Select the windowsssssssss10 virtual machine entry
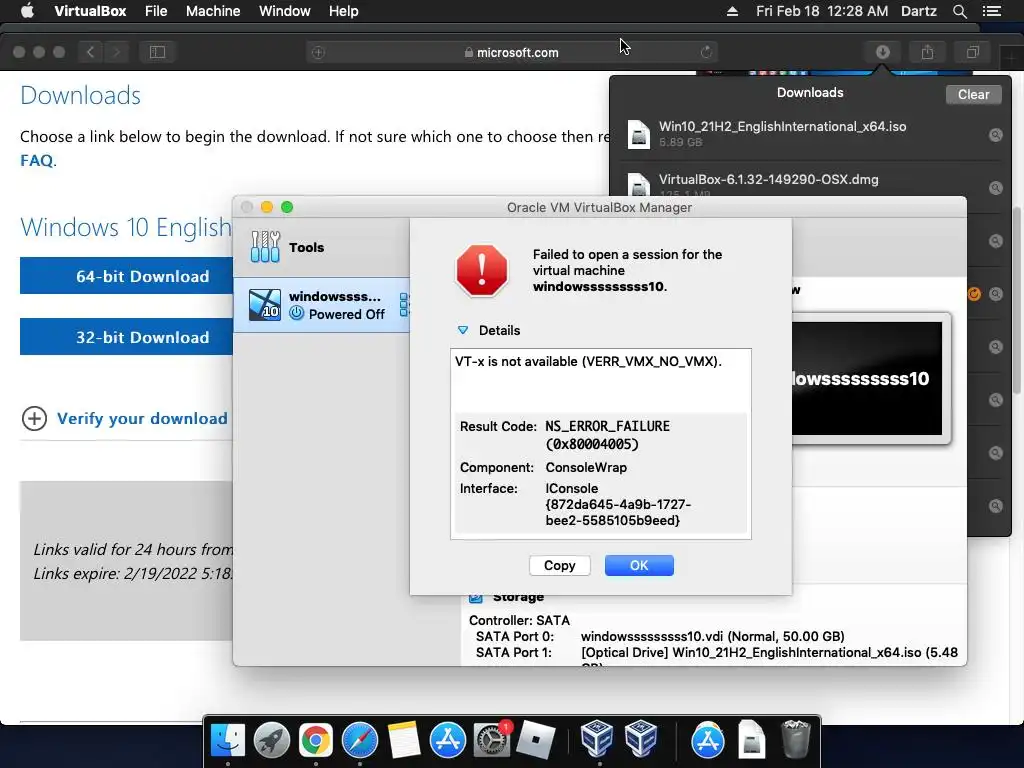Image resolution: width=1024 pixels, height=768 pixels. pyautogui.click(x=321, y=305)
